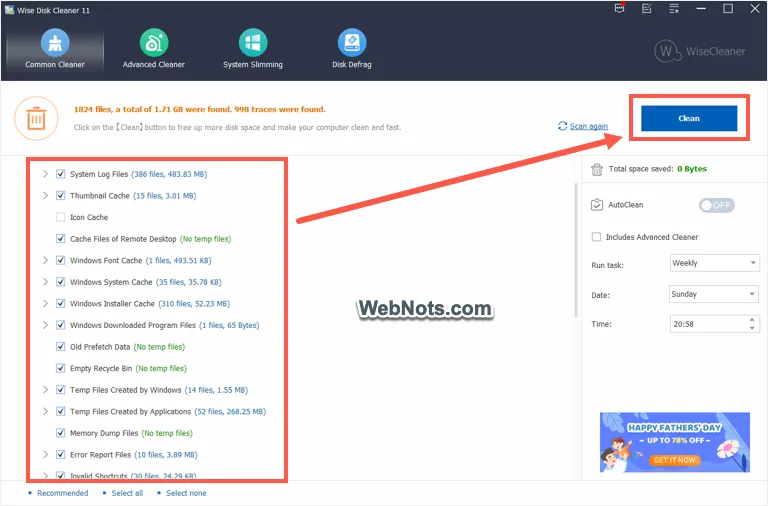
Task: Open the Common Cleaner tab
Action: (55, 49)
